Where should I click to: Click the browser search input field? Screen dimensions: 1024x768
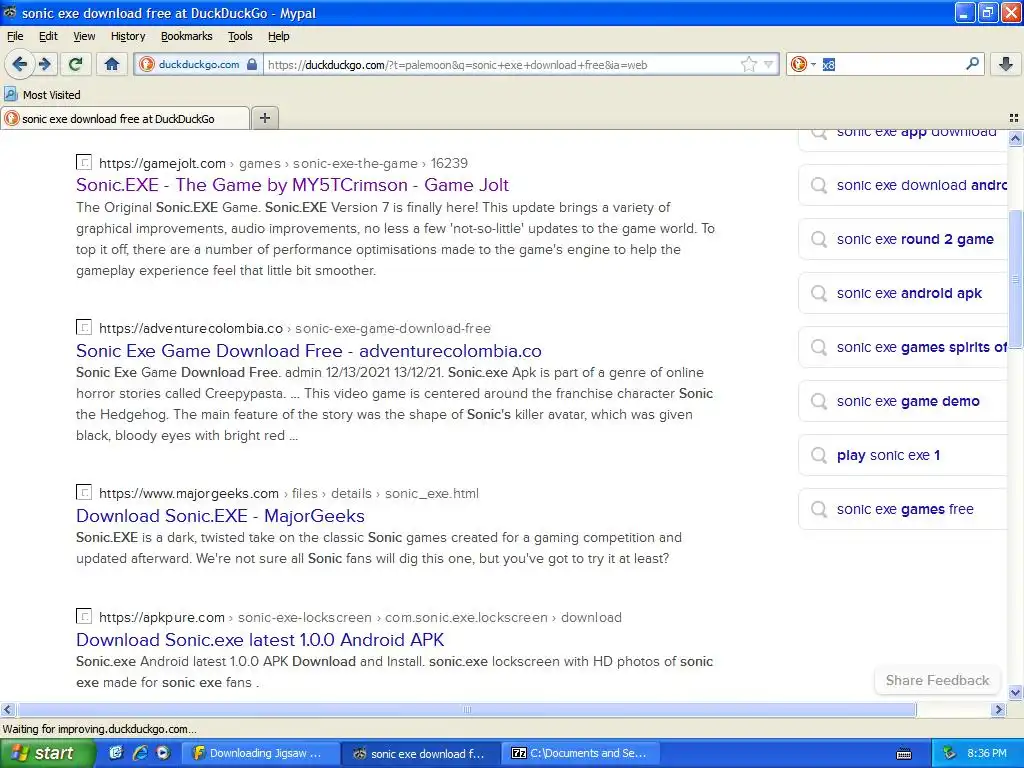pyautogui.click(x=891, y=64)
